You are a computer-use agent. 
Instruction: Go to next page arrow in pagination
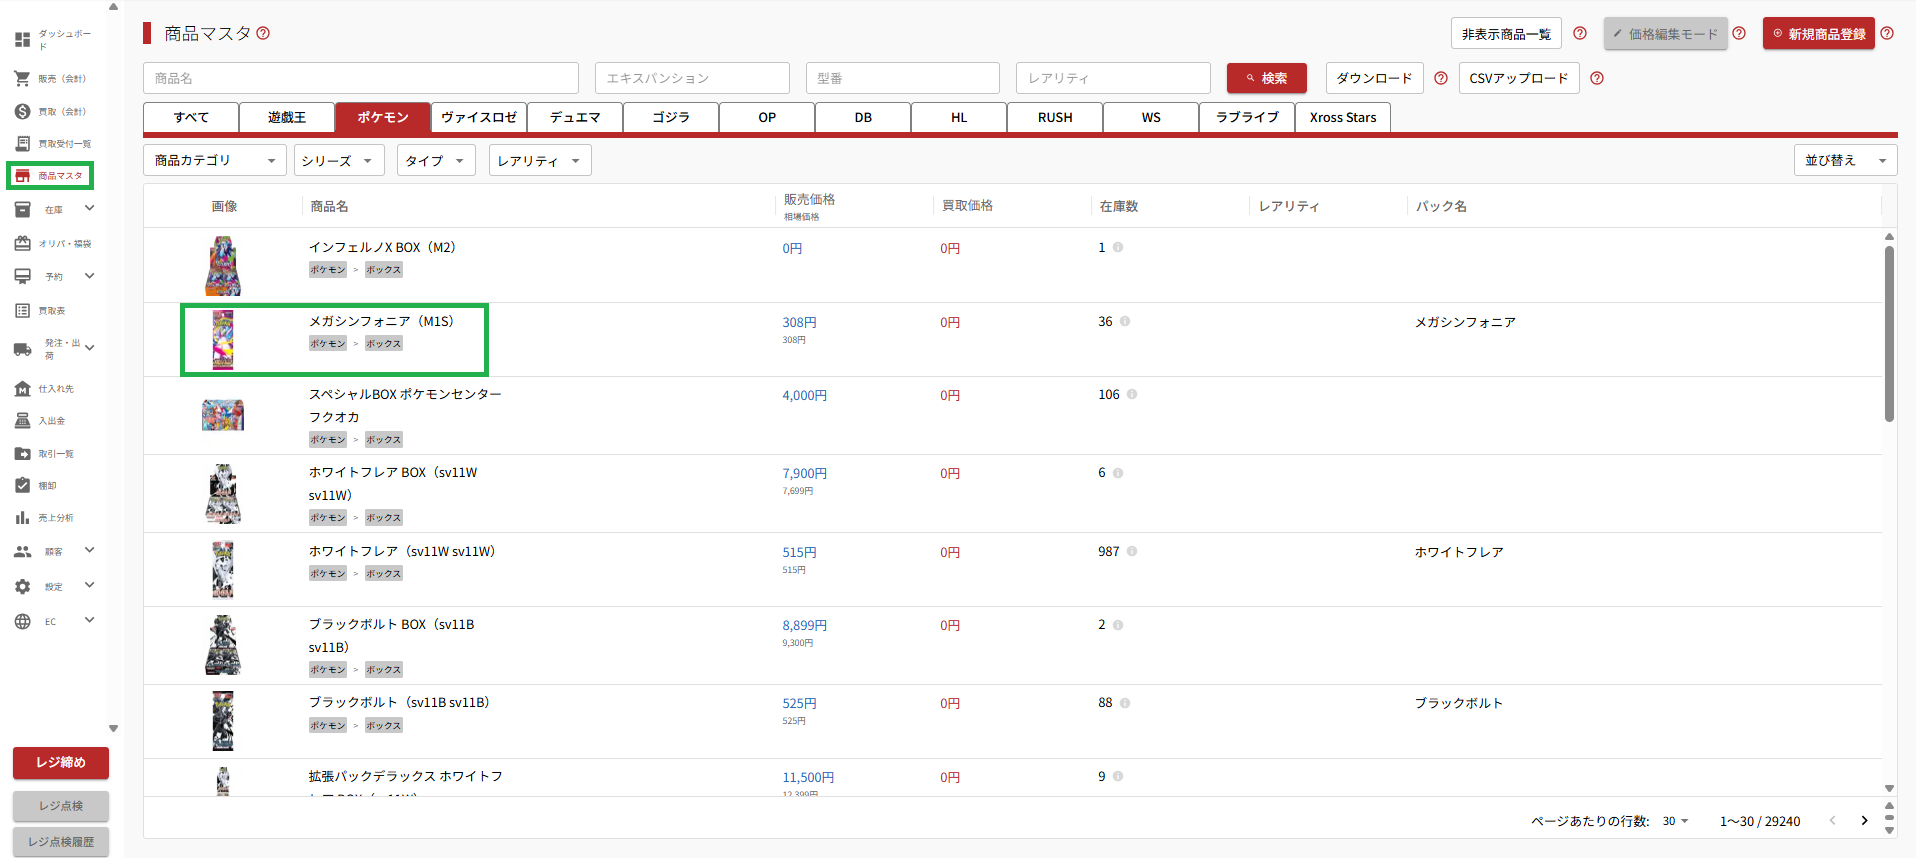point(1864,821)
